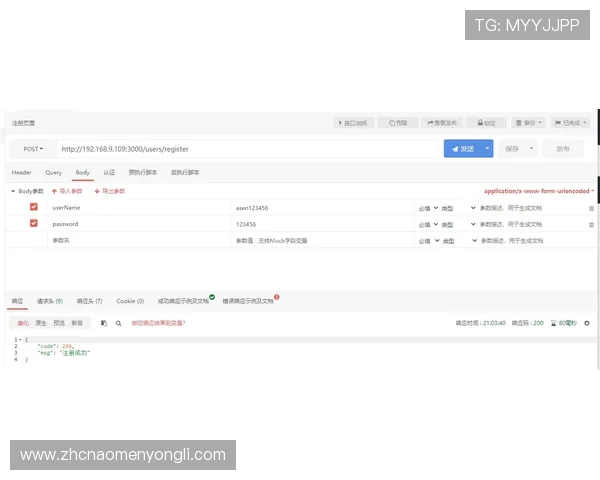Click the 锁定 lock icon button

click(x=486, y=123)
